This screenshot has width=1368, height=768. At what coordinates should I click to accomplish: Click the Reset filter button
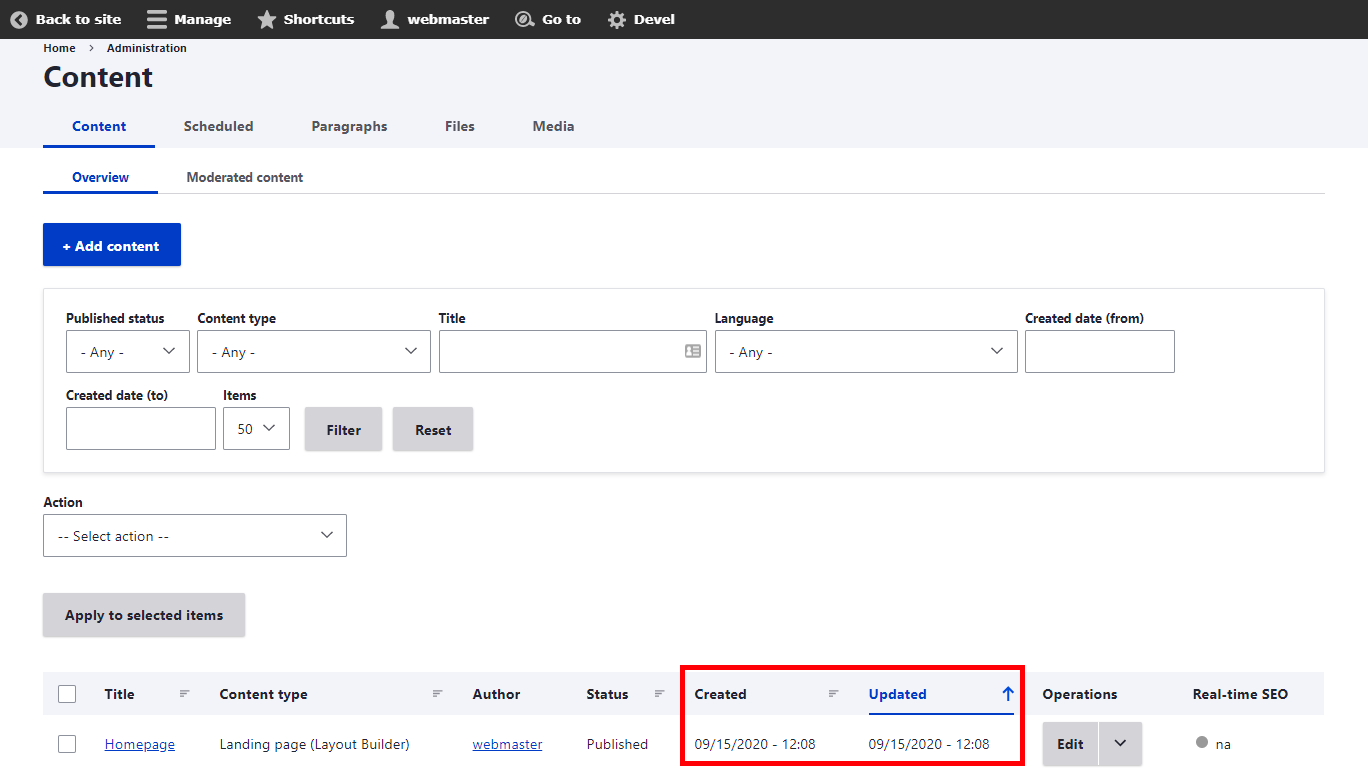433,430
